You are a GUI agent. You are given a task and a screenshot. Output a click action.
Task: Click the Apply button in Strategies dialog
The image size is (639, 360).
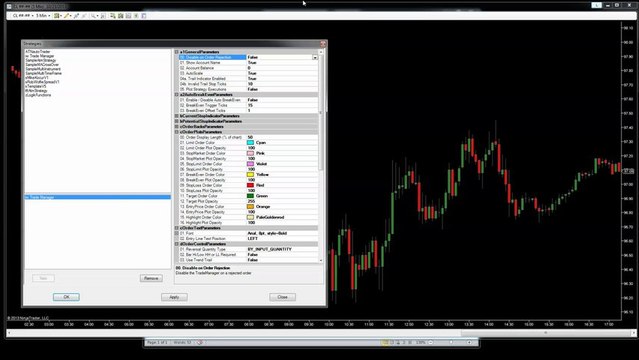174,297
